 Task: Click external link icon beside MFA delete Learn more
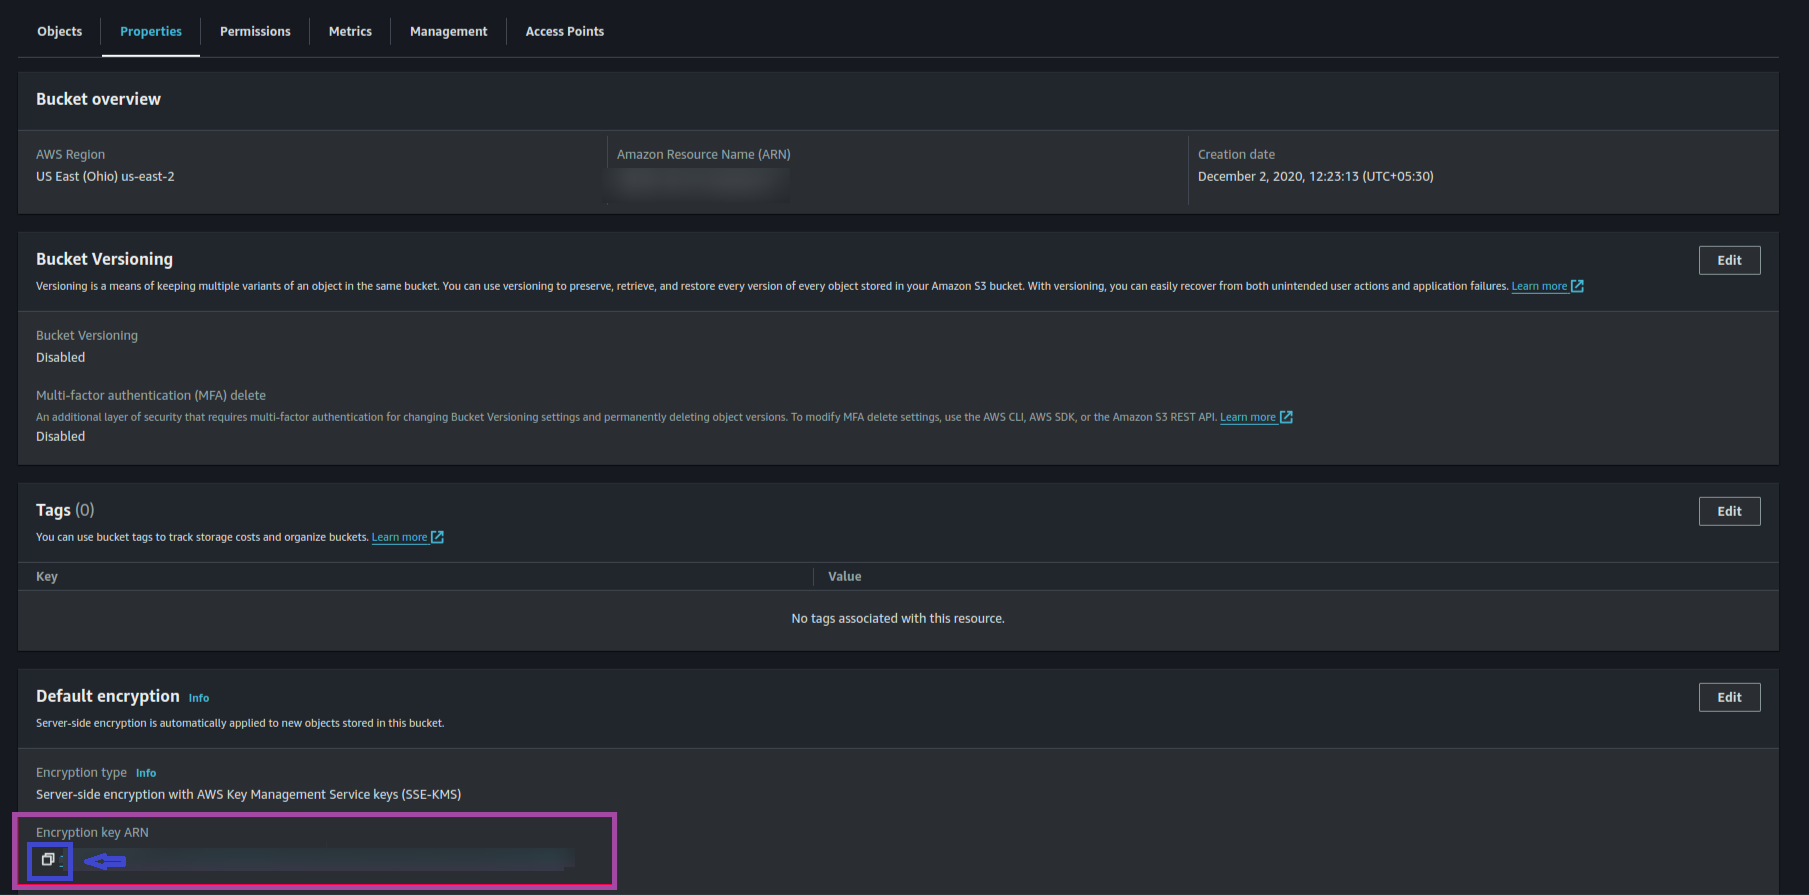coord(1286,417)
